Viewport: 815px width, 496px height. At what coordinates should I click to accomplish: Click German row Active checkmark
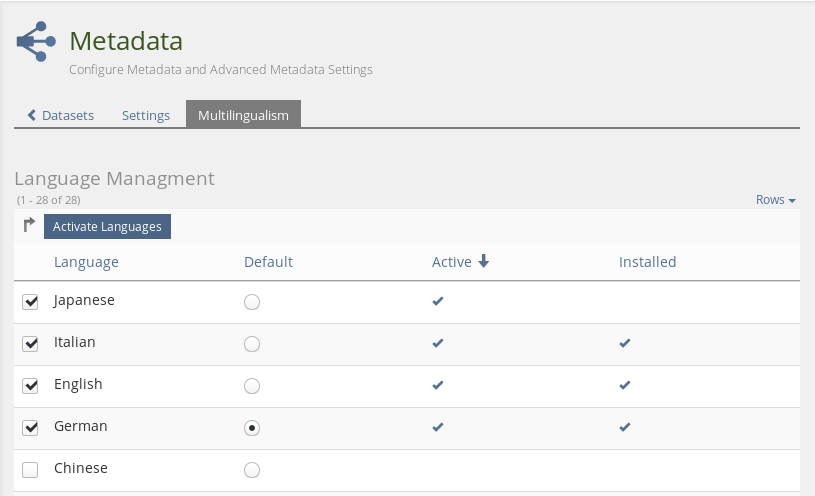pos(437,427)
